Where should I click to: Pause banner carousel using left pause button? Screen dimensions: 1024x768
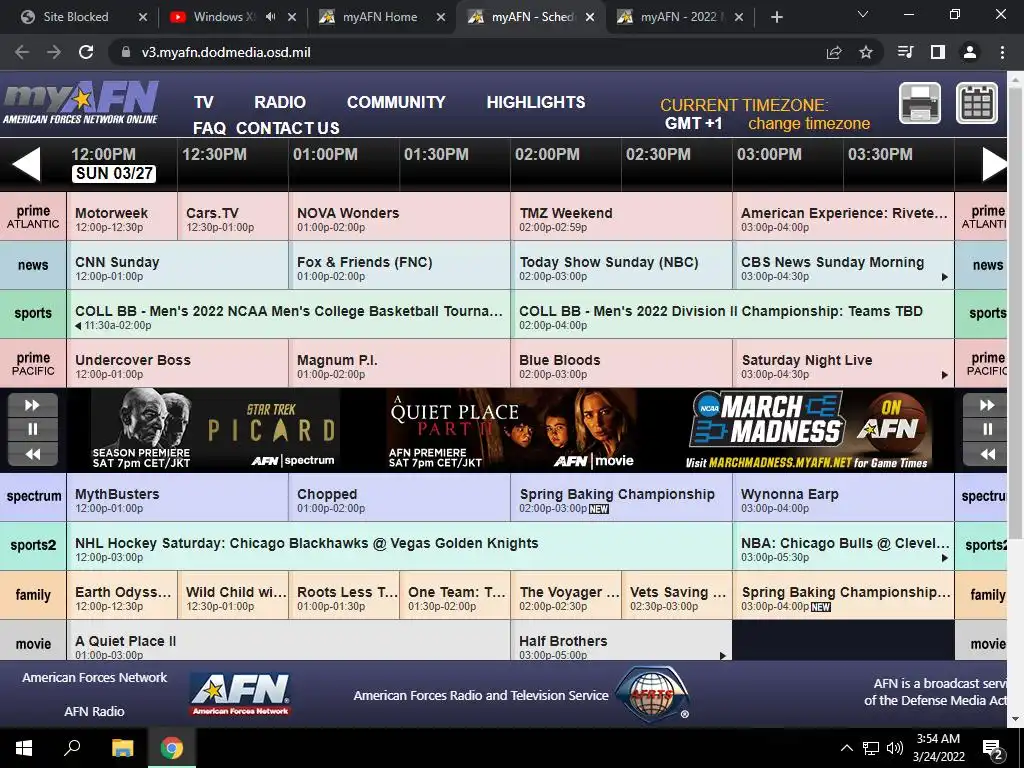(33, 429)
